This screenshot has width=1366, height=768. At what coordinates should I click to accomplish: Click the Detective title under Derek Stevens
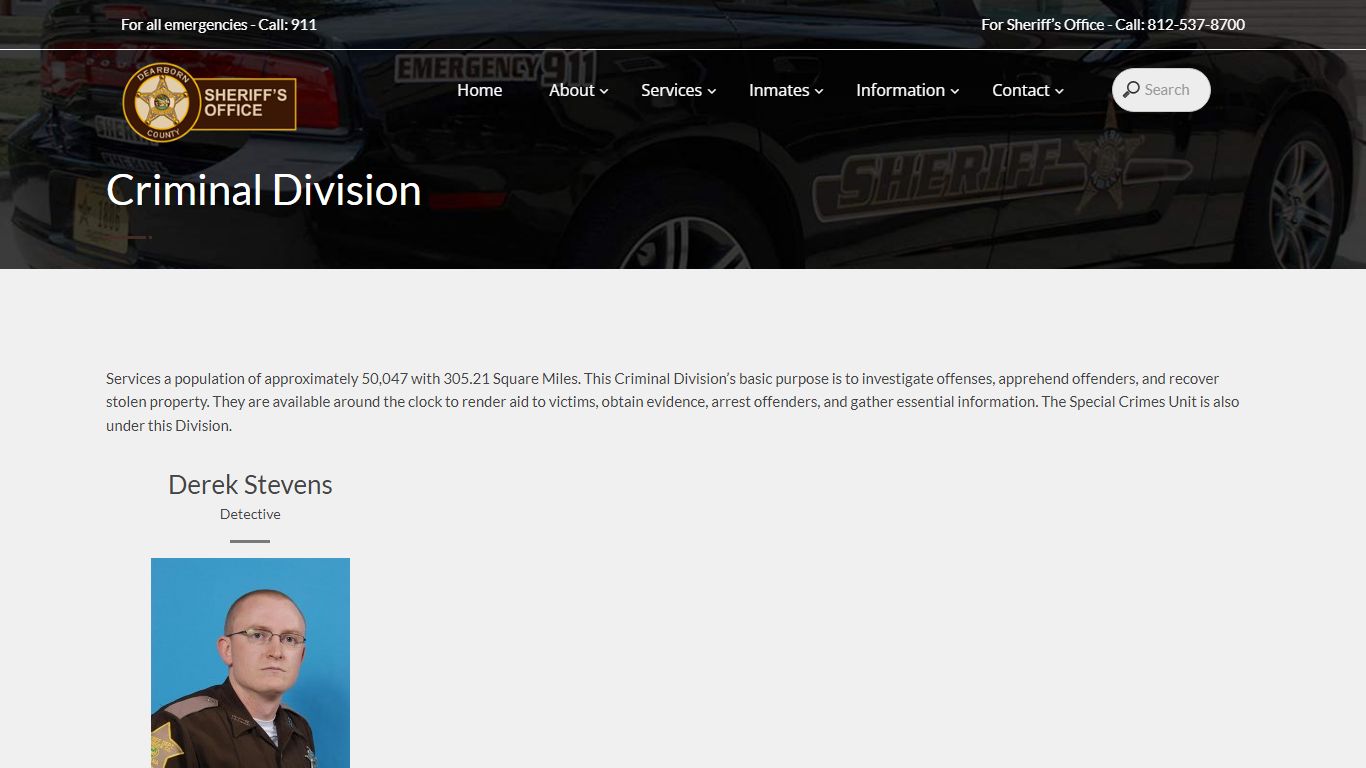[x=250, y=514]
